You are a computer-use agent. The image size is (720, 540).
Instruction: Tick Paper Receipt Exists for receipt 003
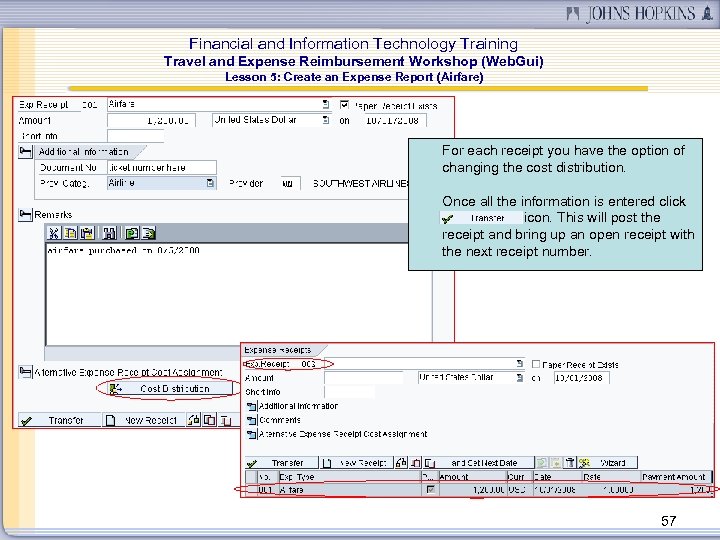click(535, 364)
